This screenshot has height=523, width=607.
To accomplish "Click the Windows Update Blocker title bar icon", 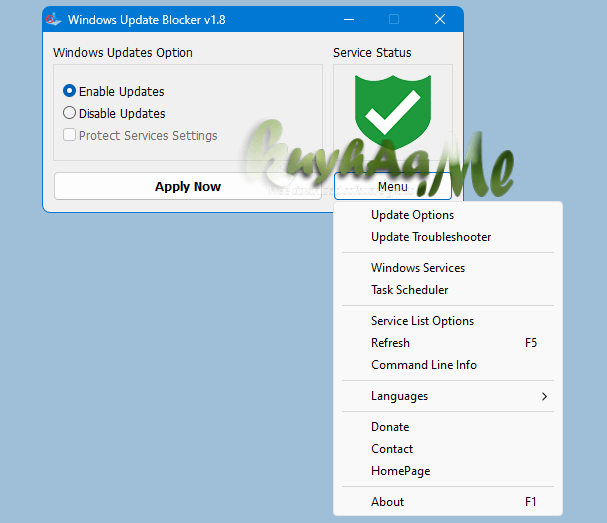I will (x=53, y=19).
